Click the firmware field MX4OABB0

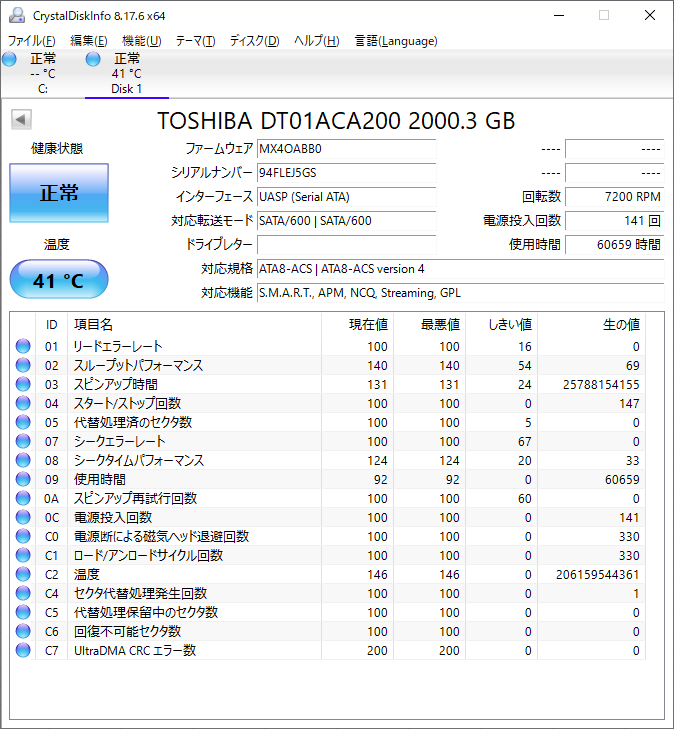point(347,149)
